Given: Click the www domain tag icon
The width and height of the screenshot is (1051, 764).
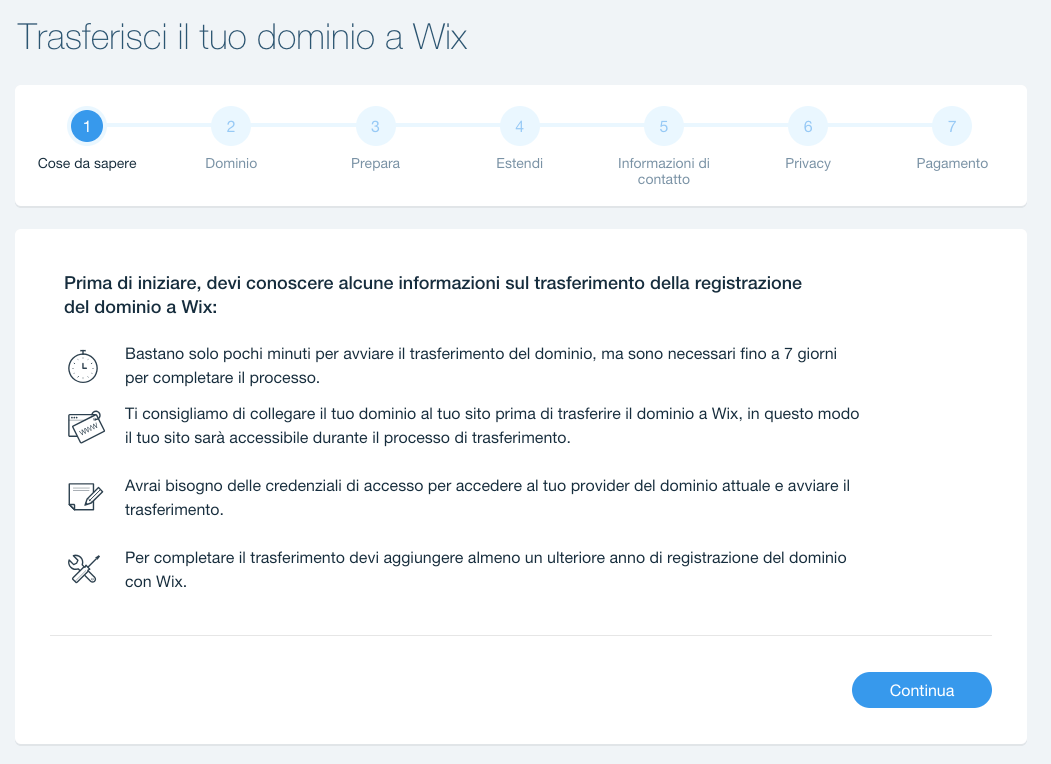Looking at the screenshot, I should click(x=86, y=427).
